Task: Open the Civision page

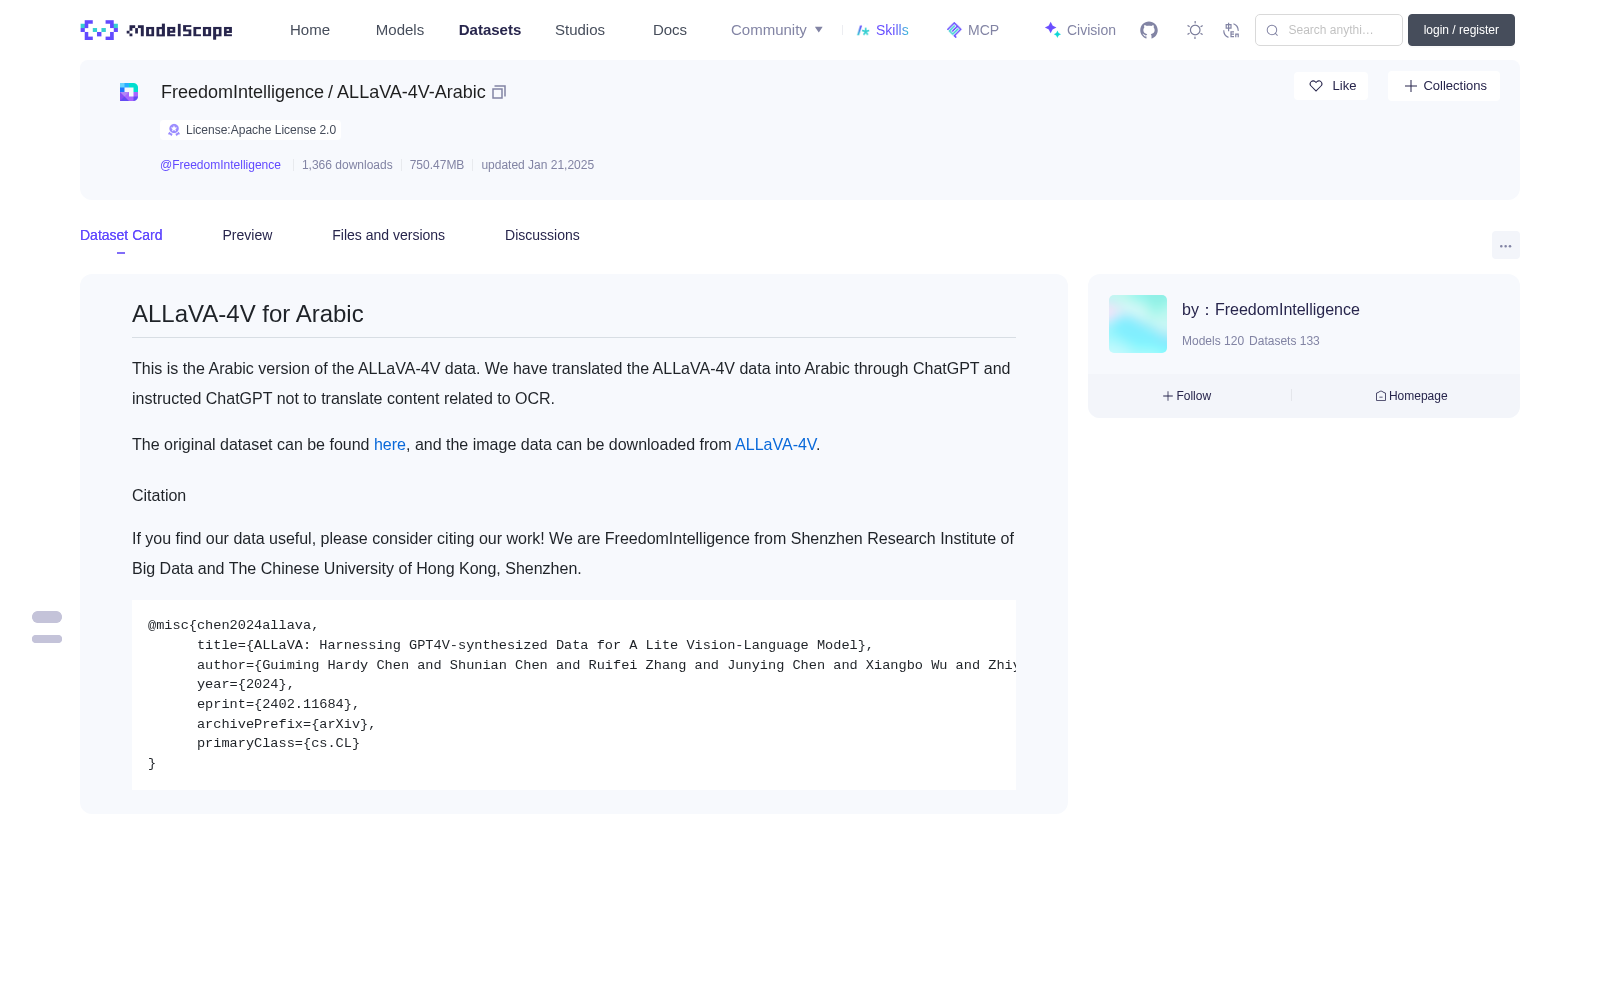Action: (1080, 30)
